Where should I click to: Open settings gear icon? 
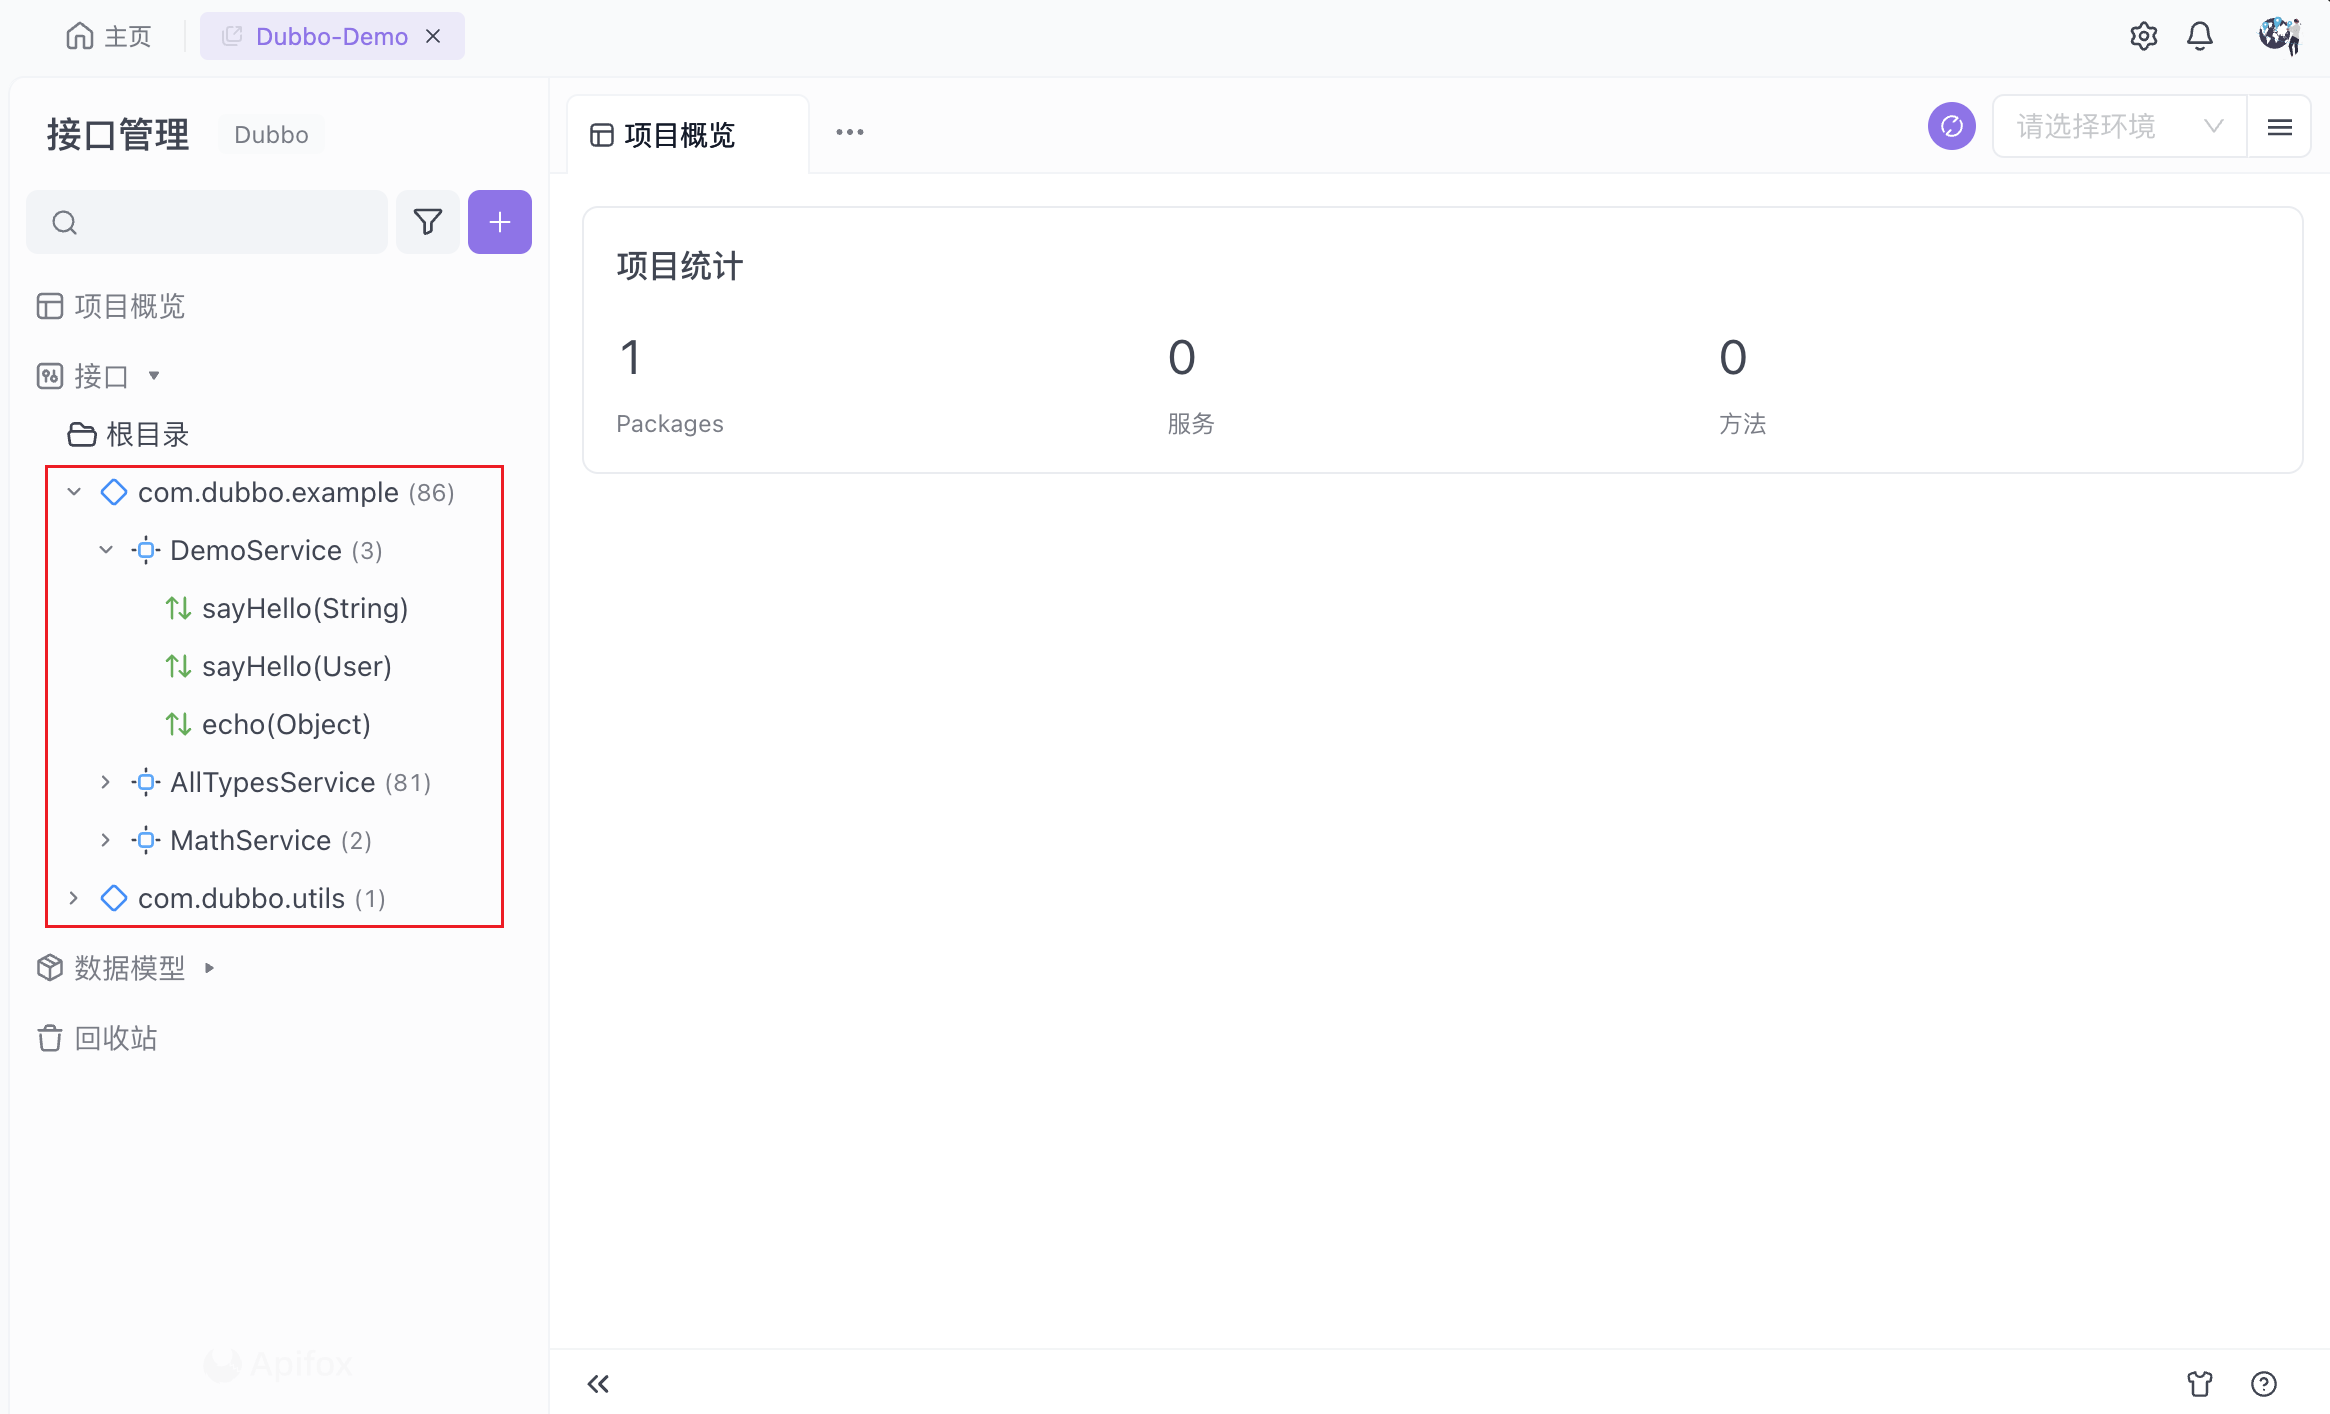click(x=2143, y=37)
